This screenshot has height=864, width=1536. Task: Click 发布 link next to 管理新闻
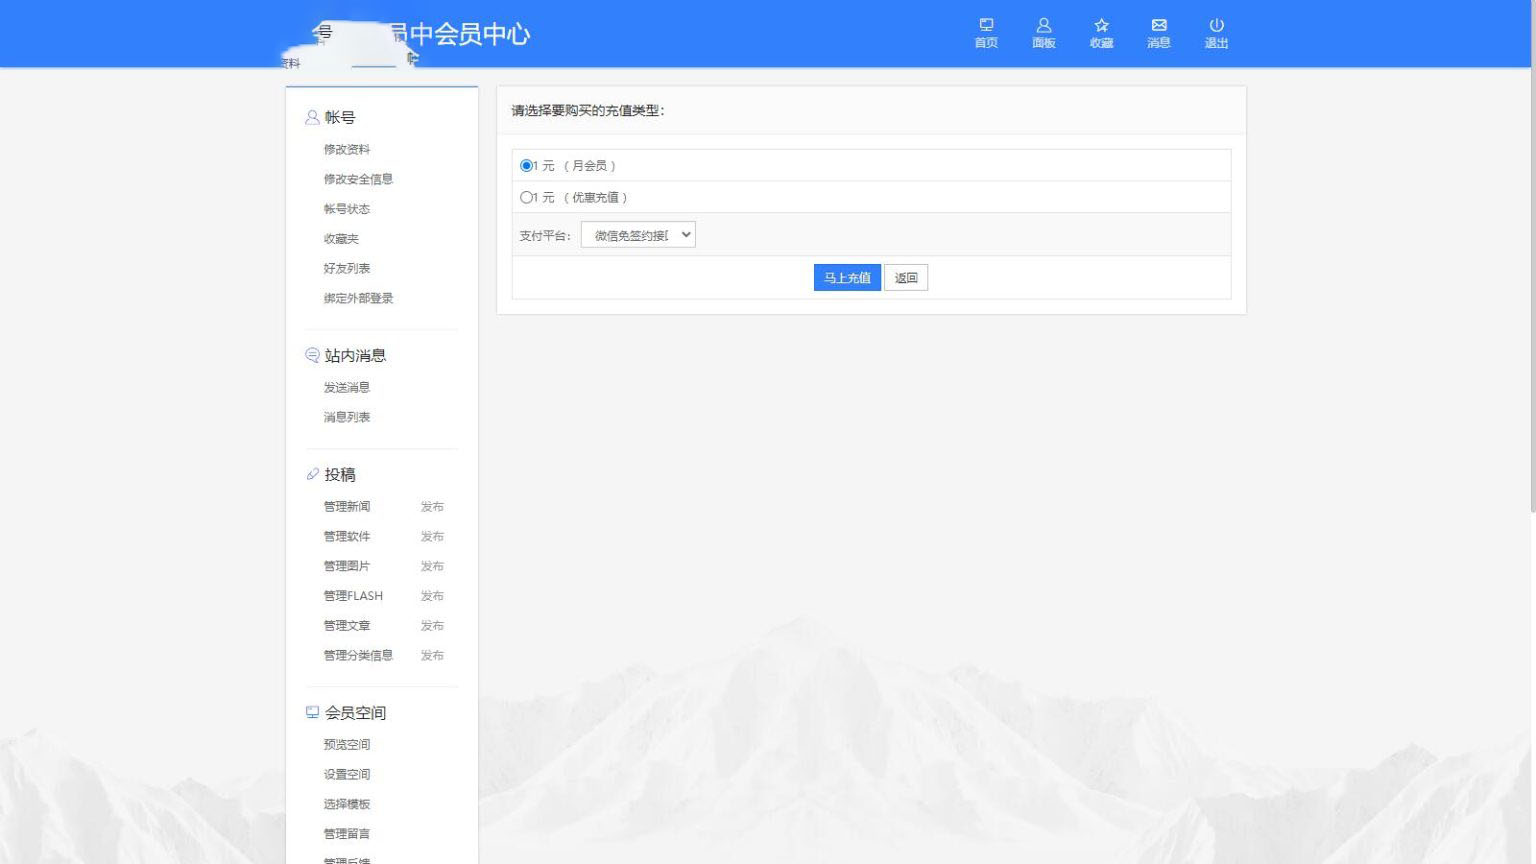(x=432, y=507)
